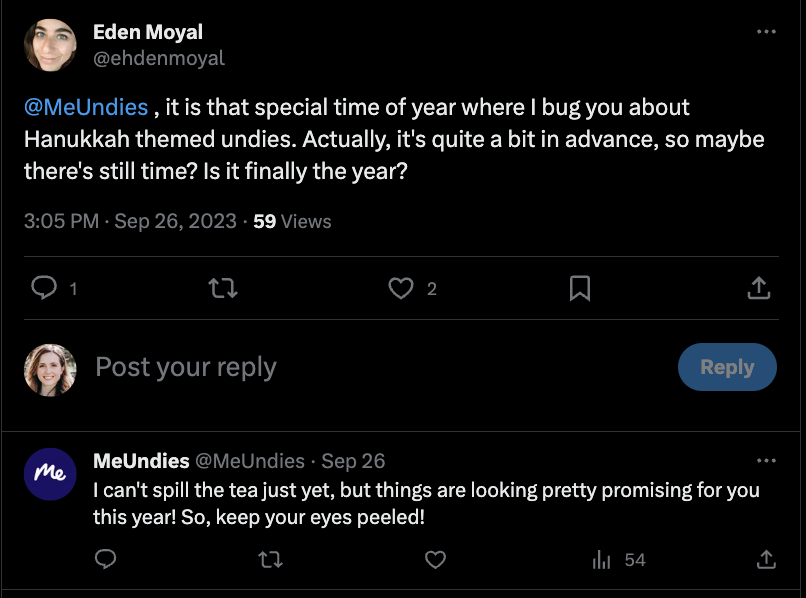Click the comment icon under MeUndies reply
This screenshot has height=598, width=806.
pos(105,560)
